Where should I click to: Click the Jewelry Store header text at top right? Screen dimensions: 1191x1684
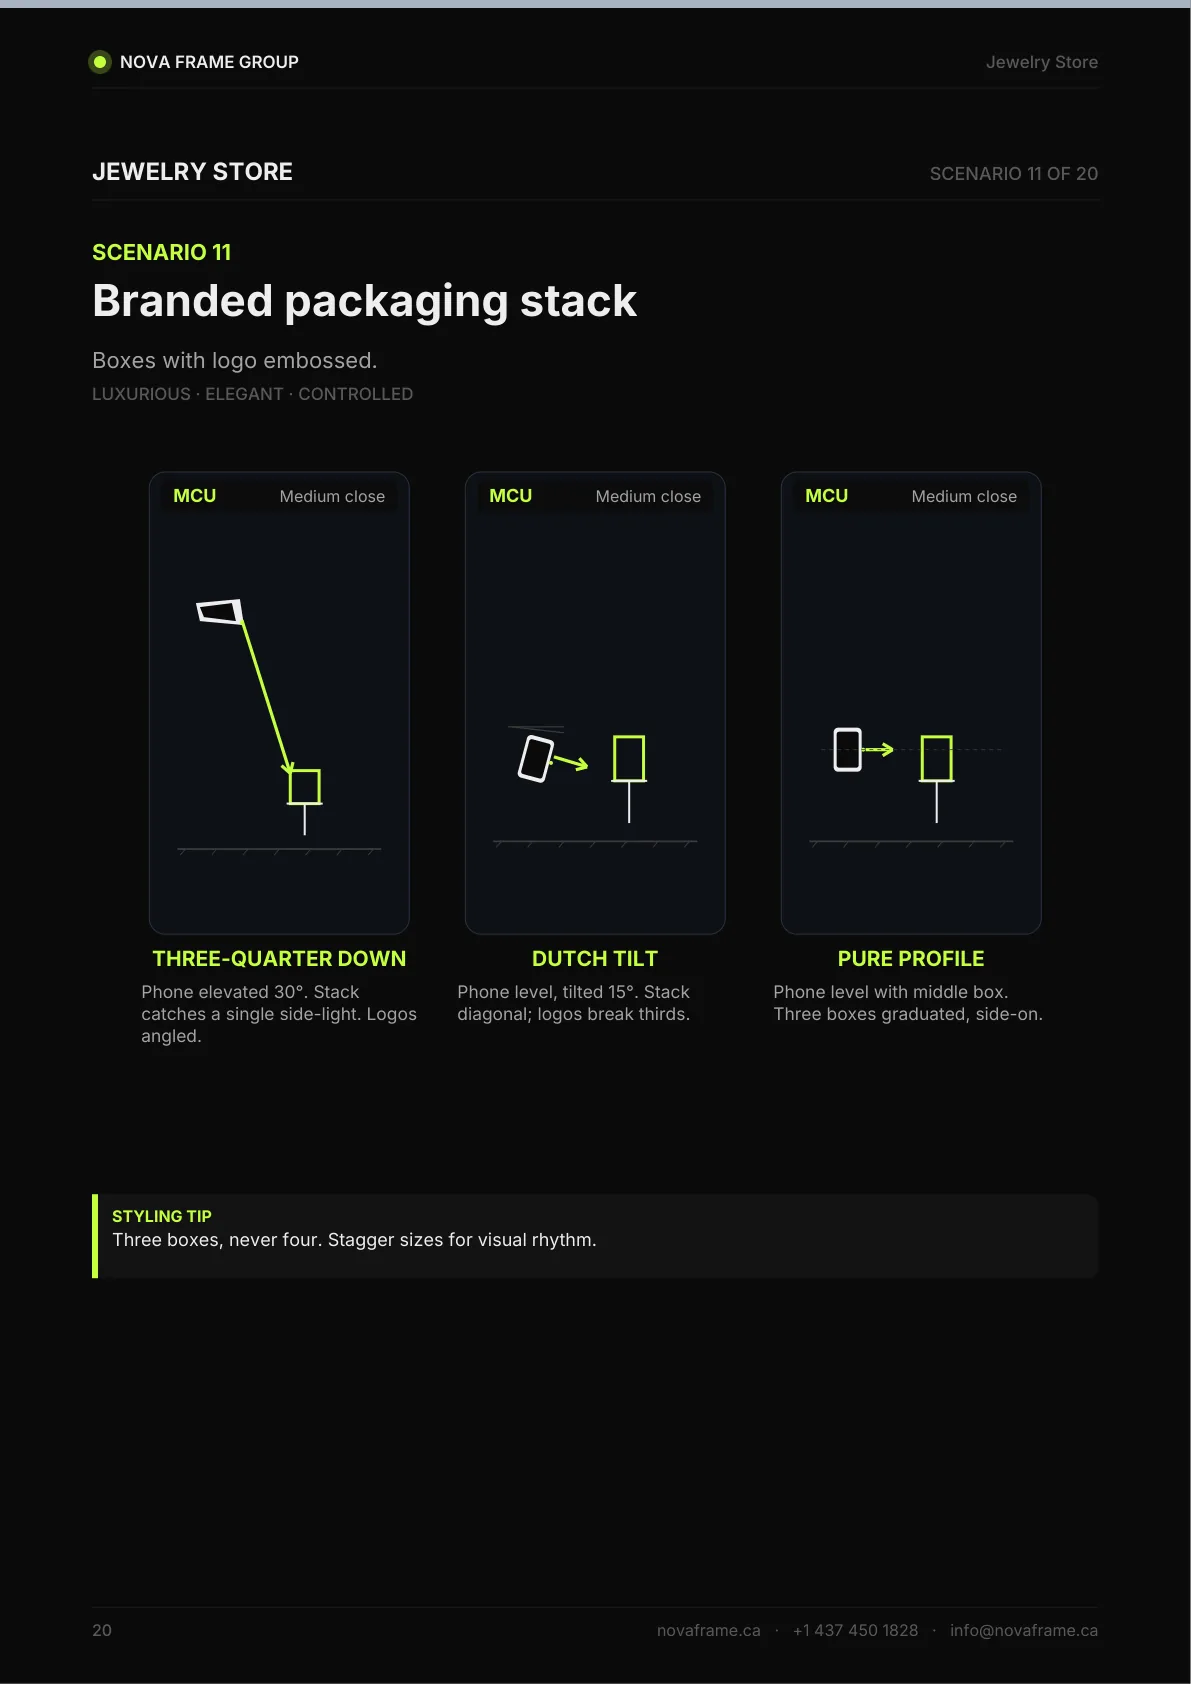pos(1042,62)
